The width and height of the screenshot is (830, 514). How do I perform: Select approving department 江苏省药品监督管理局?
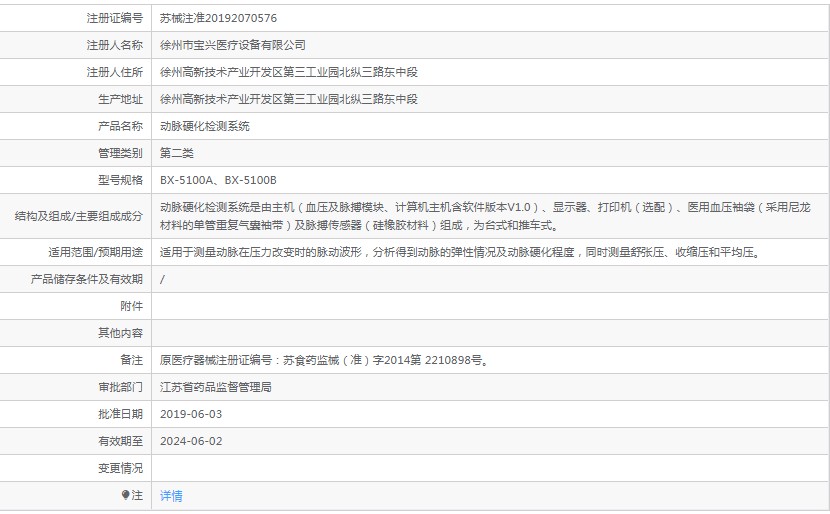(x=216, y=387)
